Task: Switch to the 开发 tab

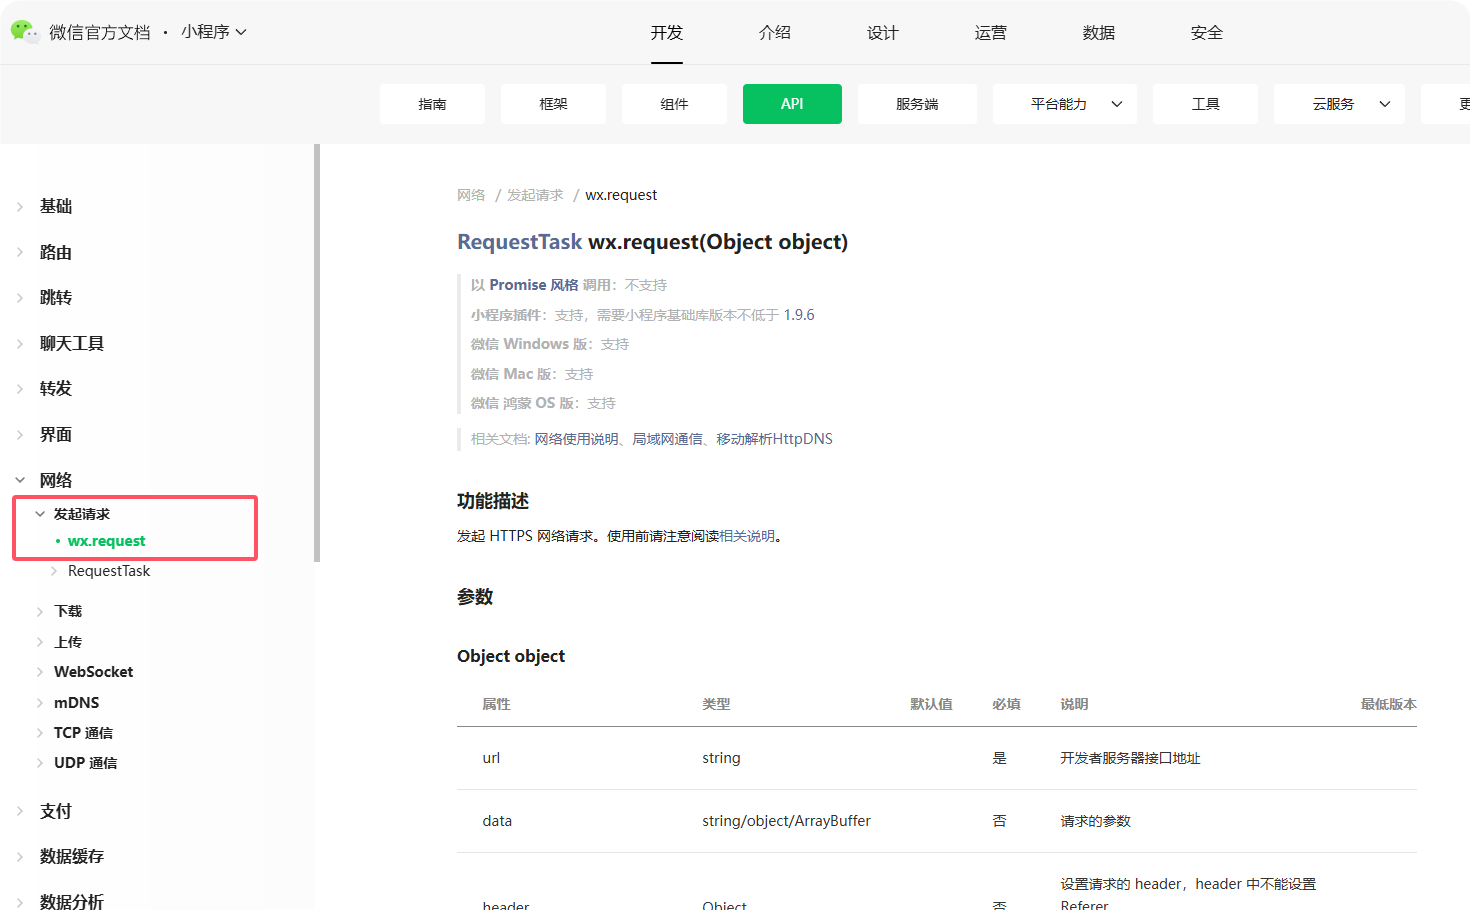Action: pos(666,32)
